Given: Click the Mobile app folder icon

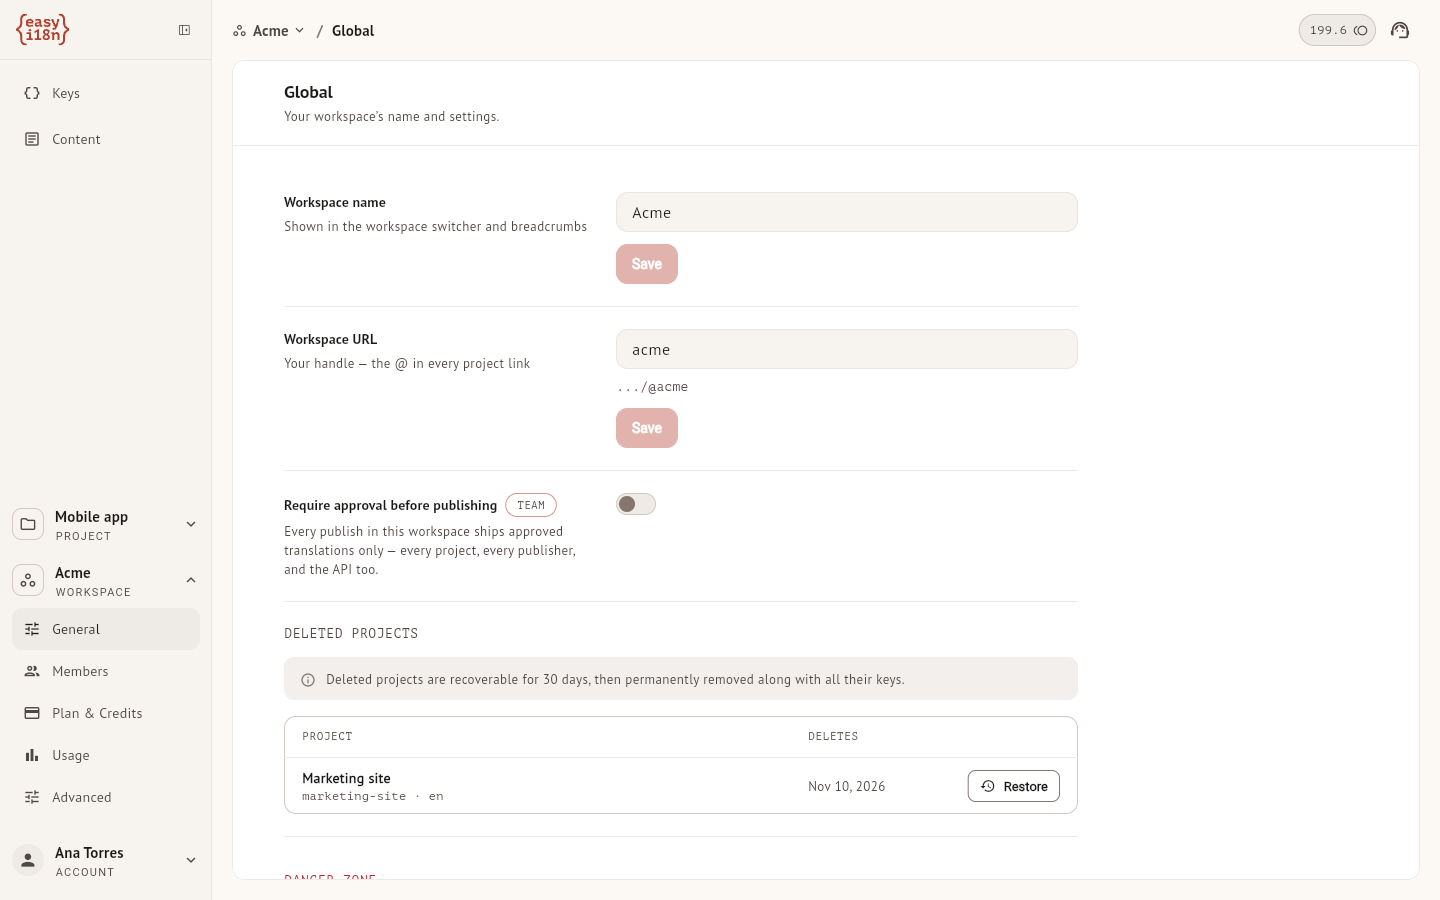Looking at the screenshot, I should click(x=28, y=524).
